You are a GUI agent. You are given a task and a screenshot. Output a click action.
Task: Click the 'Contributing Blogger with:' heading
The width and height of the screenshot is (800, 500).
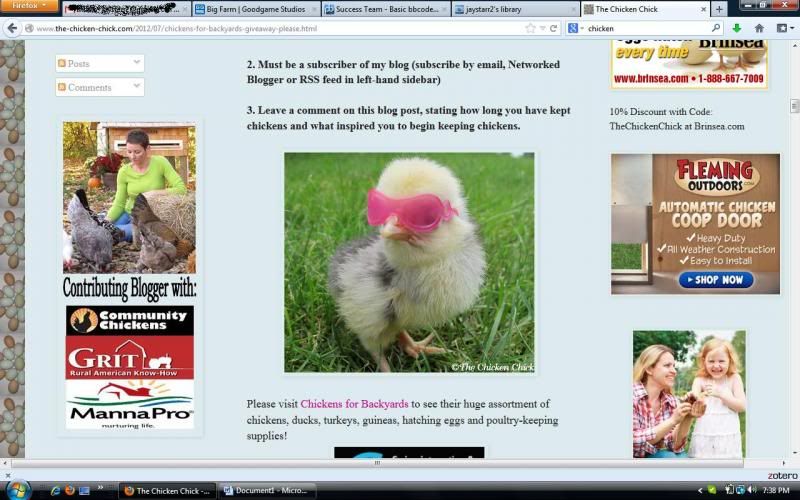pyautogui.click(x=130, y=288)
